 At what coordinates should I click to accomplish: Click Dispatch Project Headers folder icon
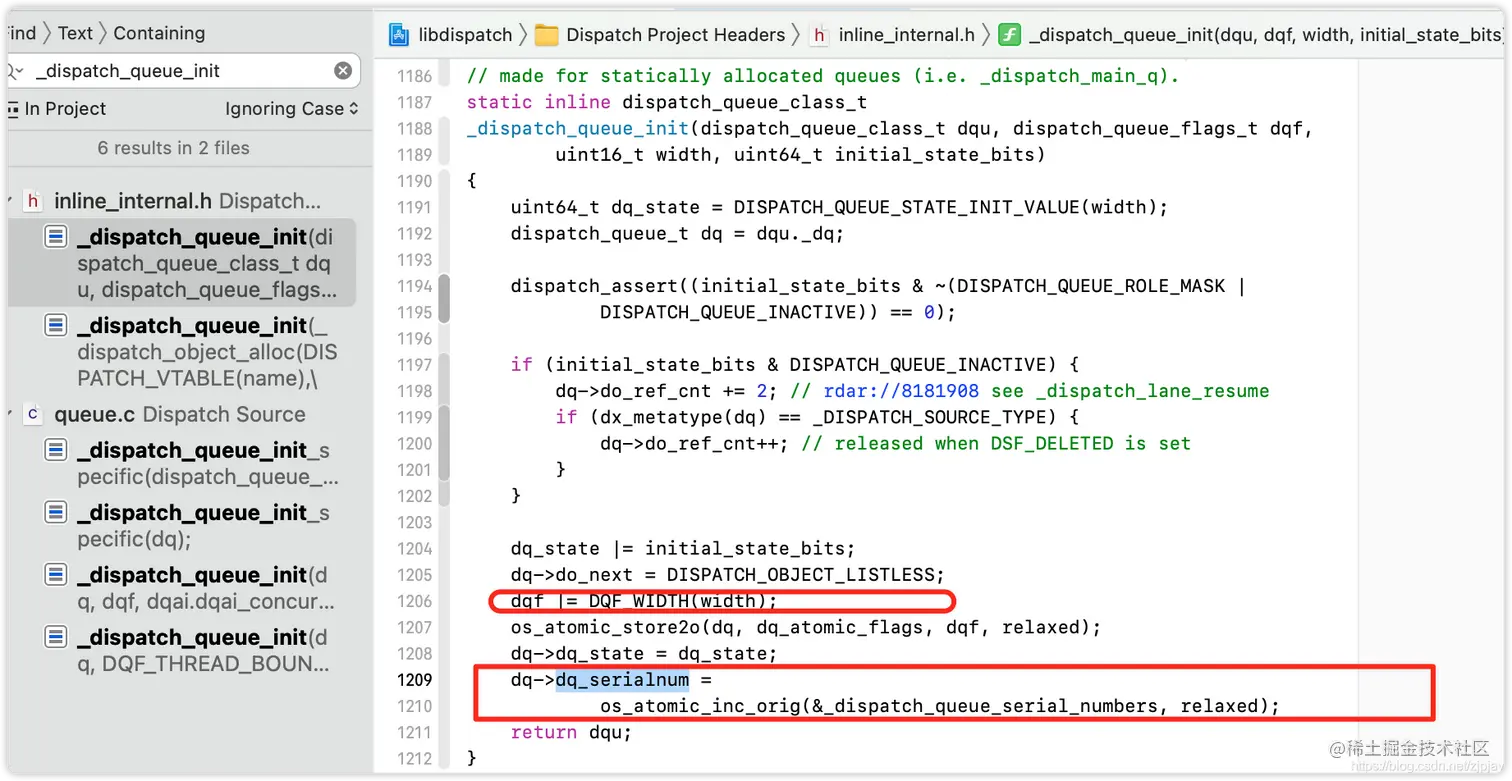546,35
